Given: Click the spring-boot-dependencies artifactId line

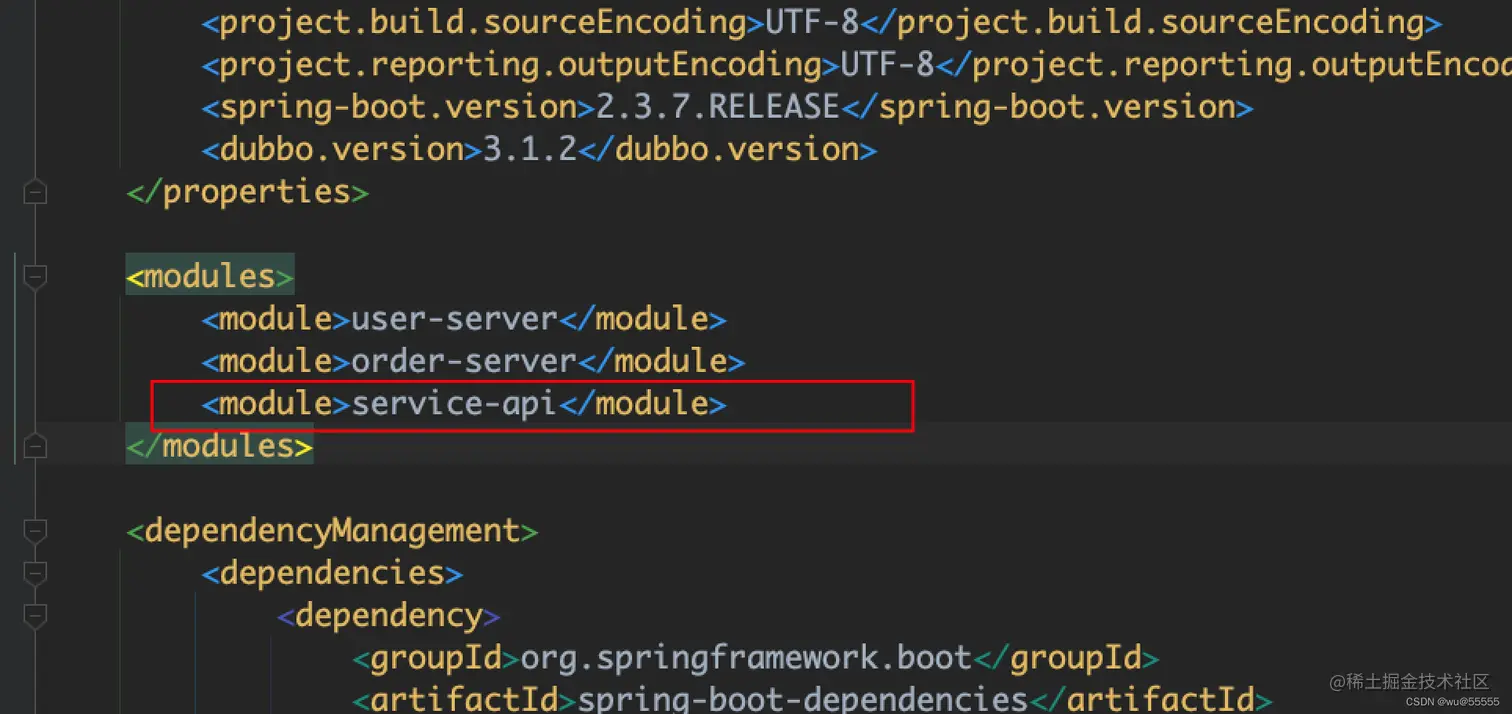Looking at the screenshot, I should click(x=812, y=699).
